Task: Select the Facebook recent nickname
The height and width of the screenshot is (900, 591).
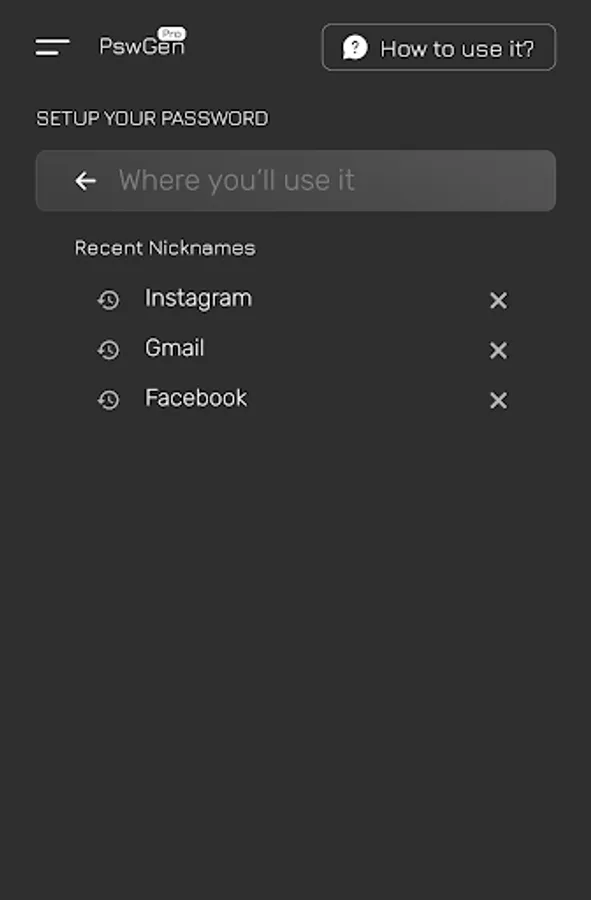Action: (x=196, y=398)
